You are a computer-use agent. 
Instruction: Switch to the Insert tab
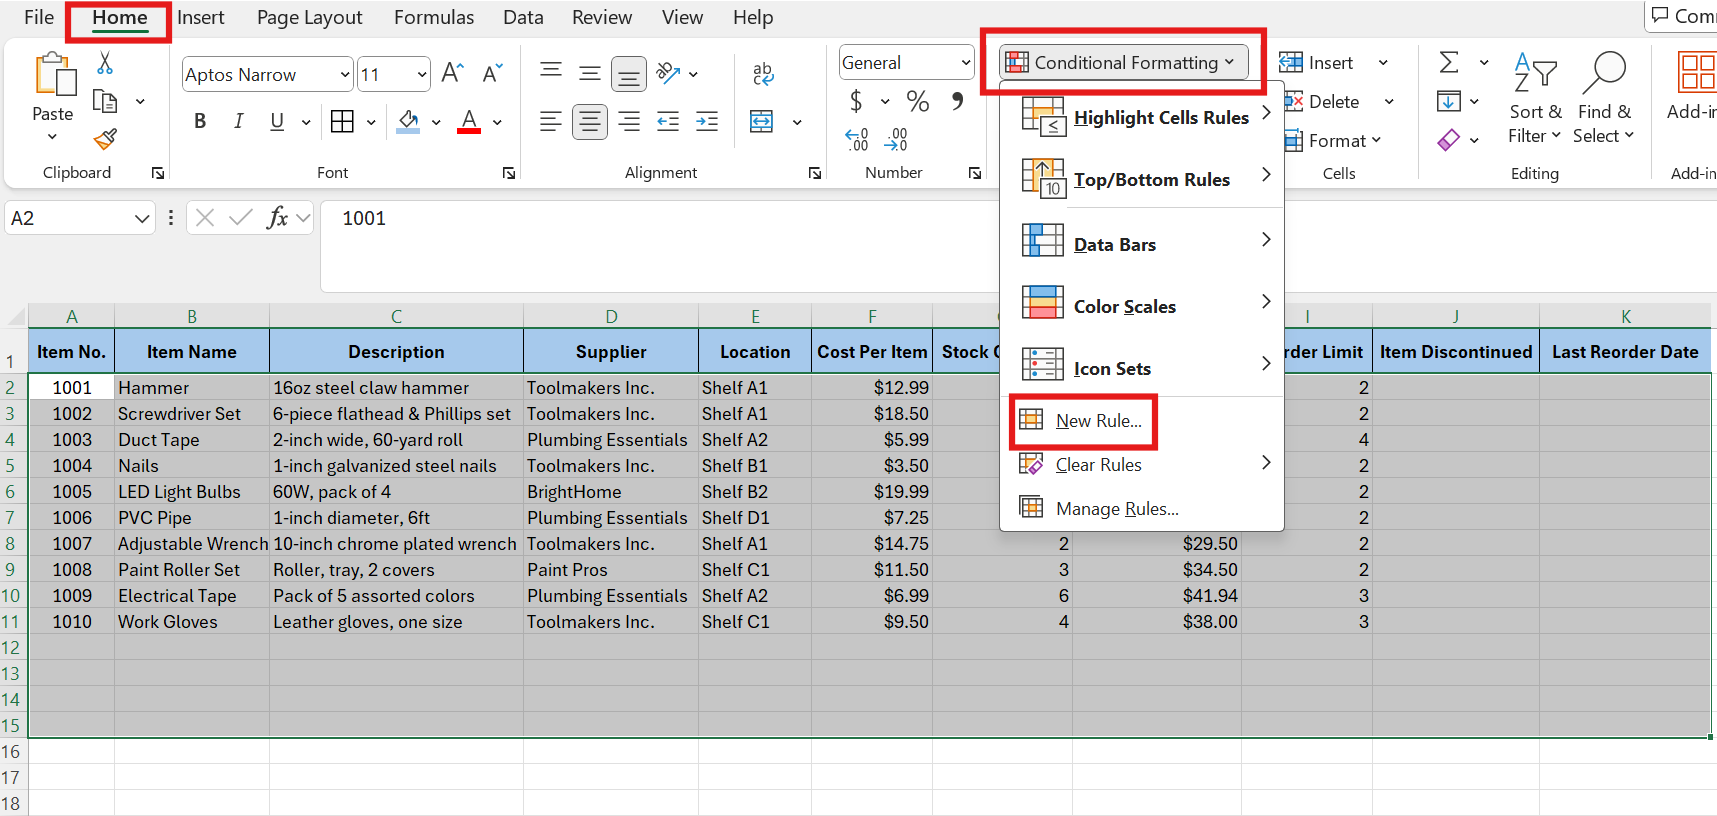coord(201,17)
